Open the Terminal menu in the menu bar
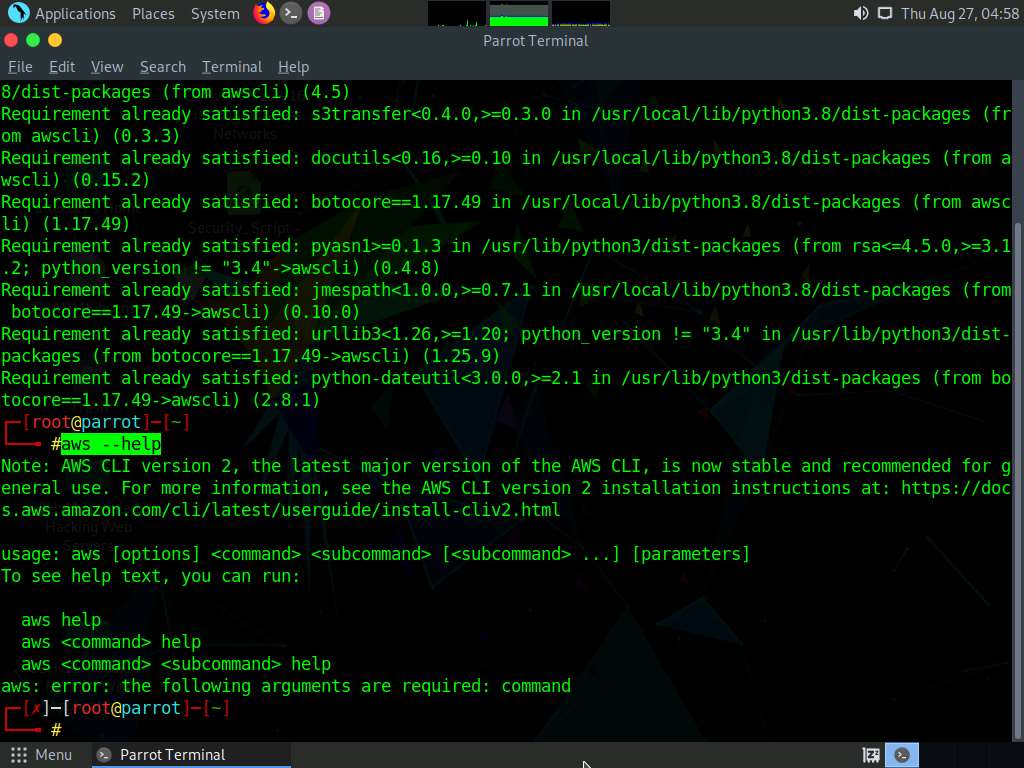This screenshot has height=768, width=1024. (x=231, y=66)
